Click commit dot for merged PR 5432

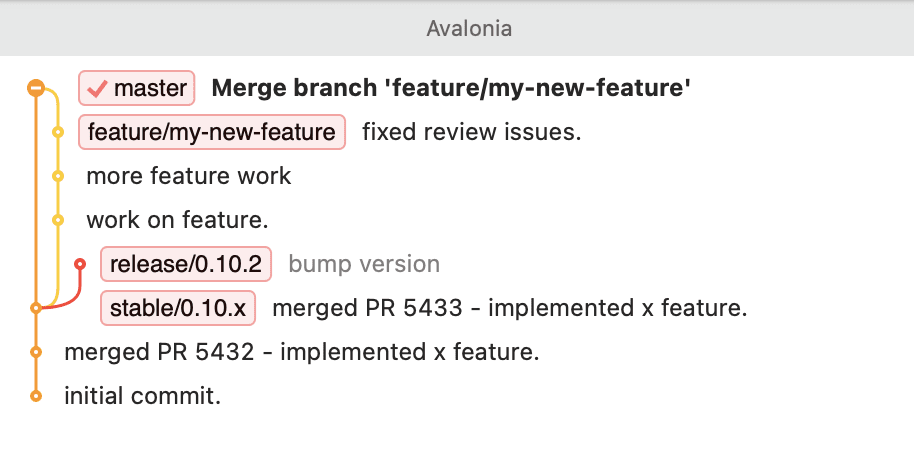tap(36, 352)
